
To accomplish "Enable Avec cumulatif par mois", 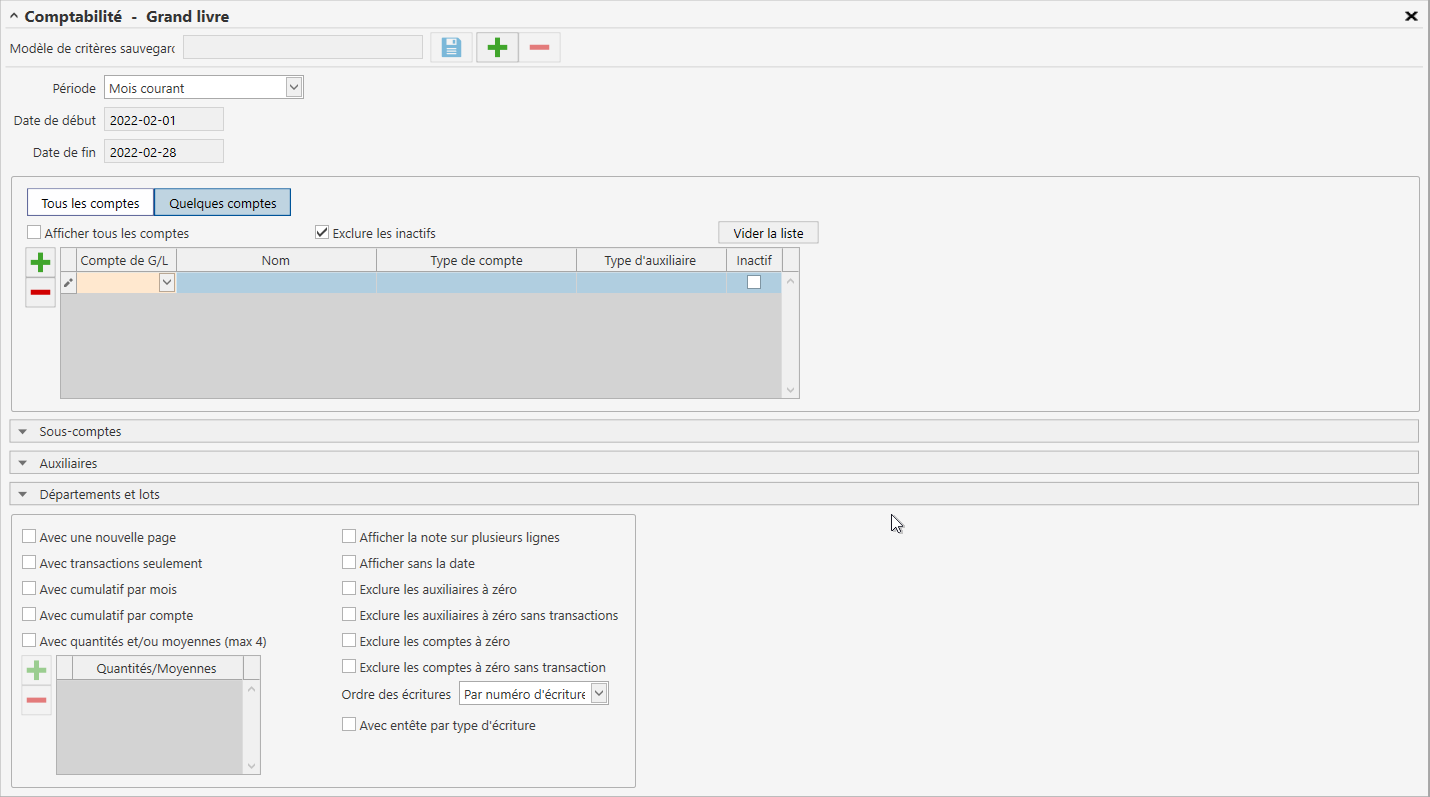I will (29, 589).
